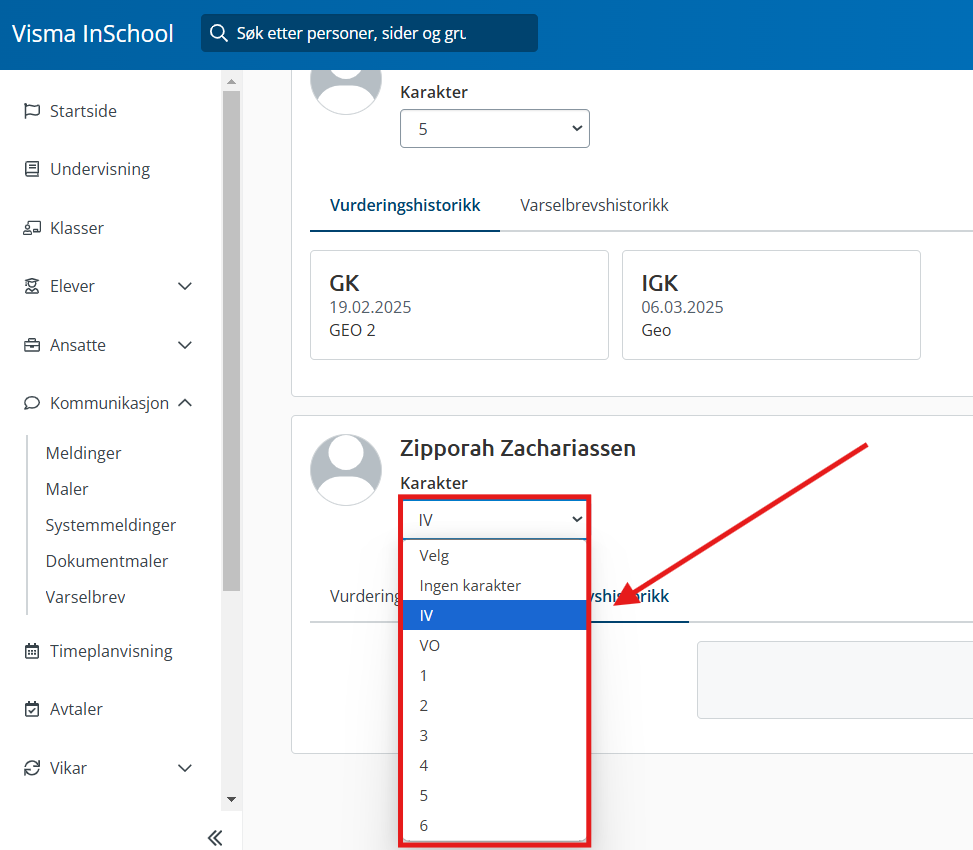Collapse the Kommunikasjon menu chevron
The width and height of the screenshot is (973, 850).
coord(185,403)
